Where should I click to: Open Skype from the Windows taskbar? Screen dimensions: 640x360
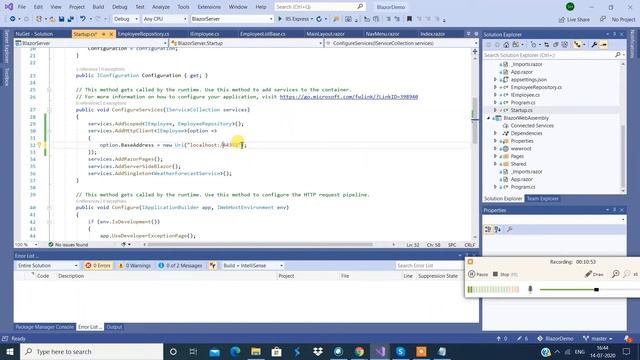pyautogui.click(x=400, y=352)
